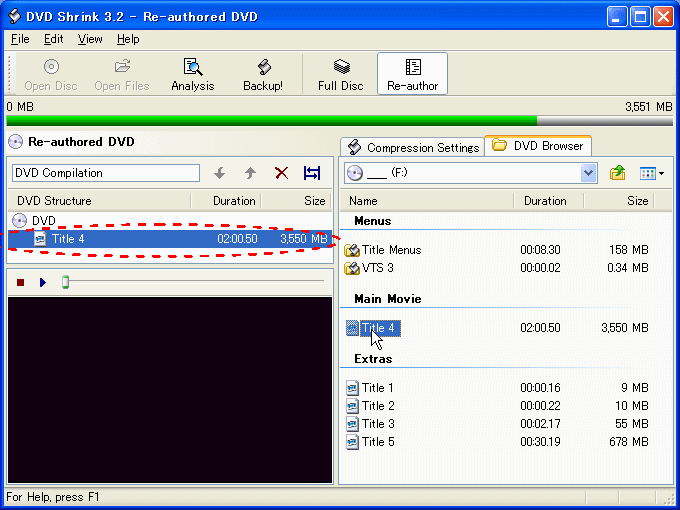
Task: Open the File menu
Action: coord(20,39)
